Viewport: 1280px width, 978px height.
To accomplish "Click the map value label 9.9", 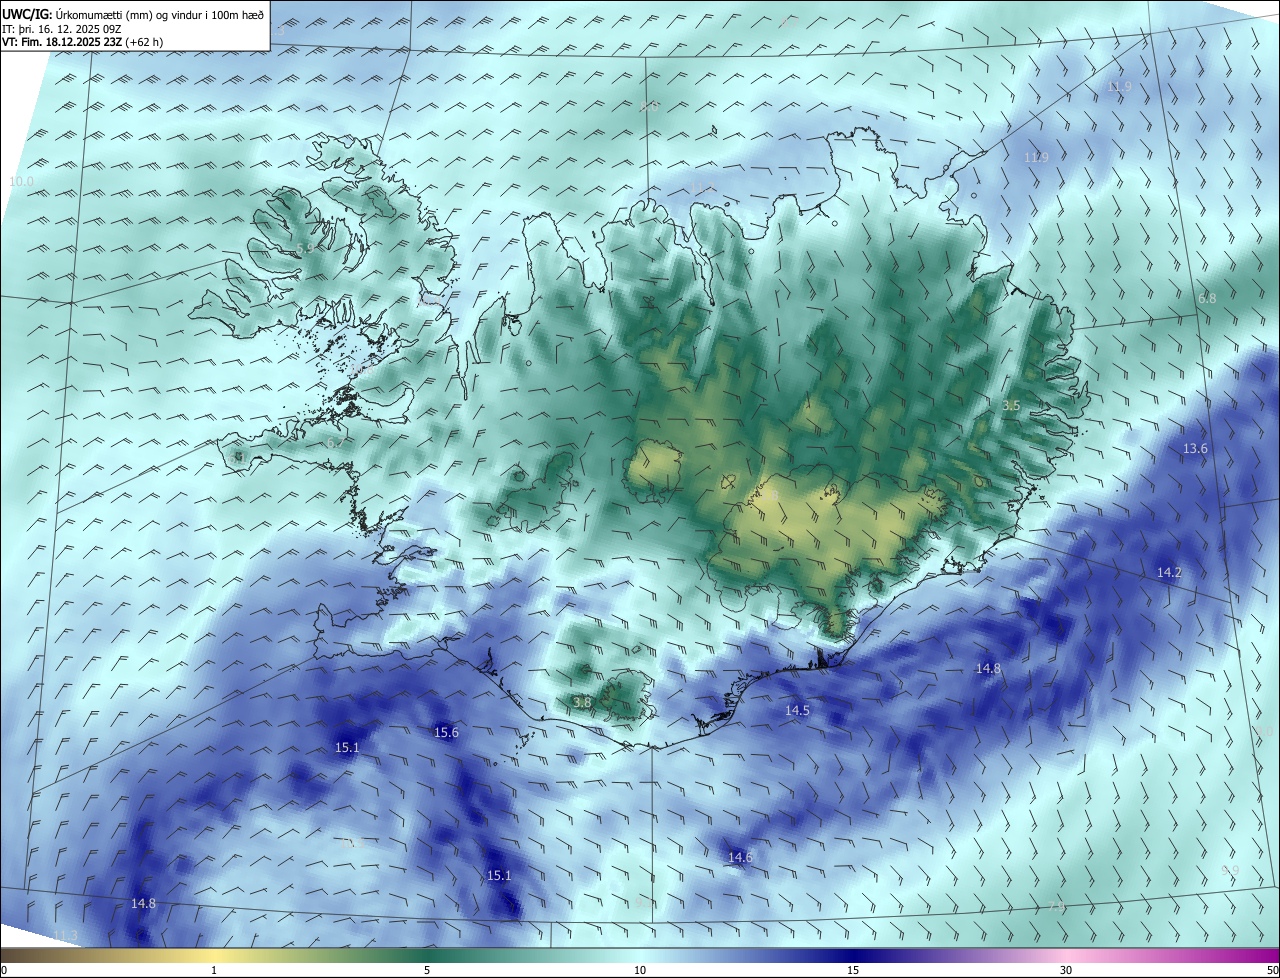I will click(x=1230, y=870).
